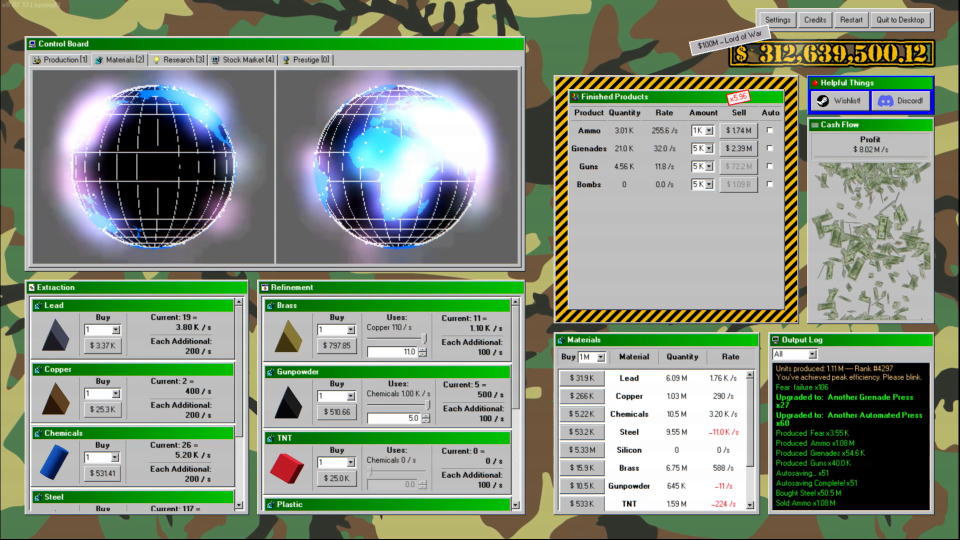Screen dimensions: 960x540
Task: Open the Ammo sell amount dropdown
Action: [x=709, y=131]
